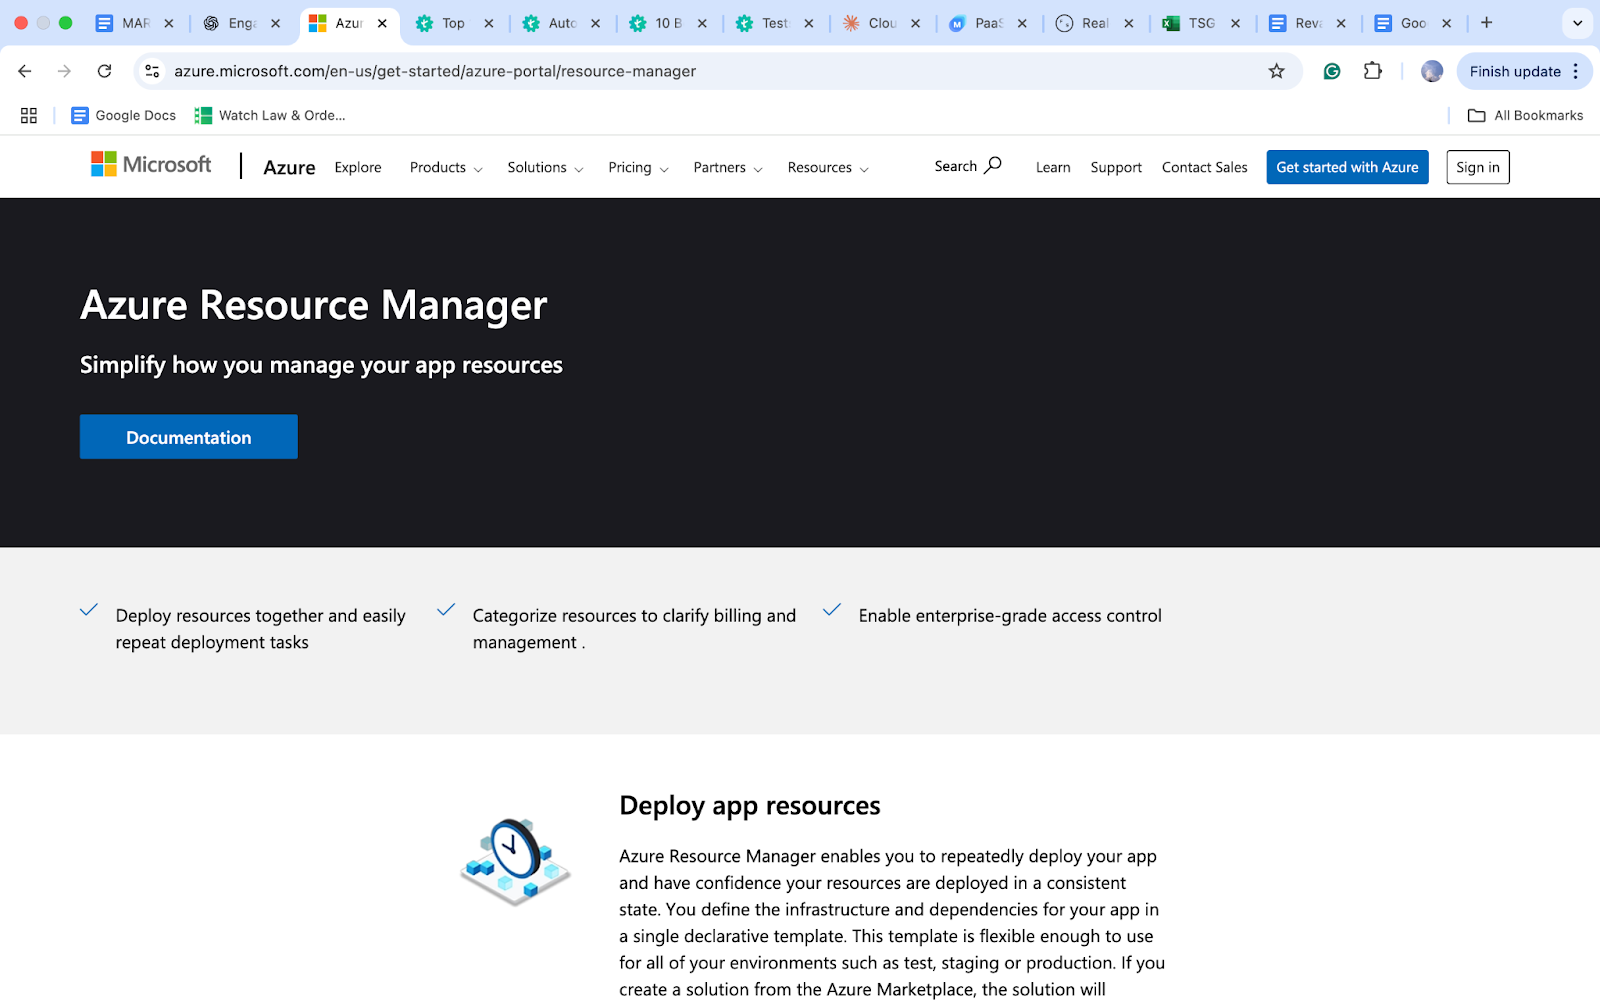Click the Search magnifier in Azure nav
The image size is (1600, 1000).
(x=992, y=166)
